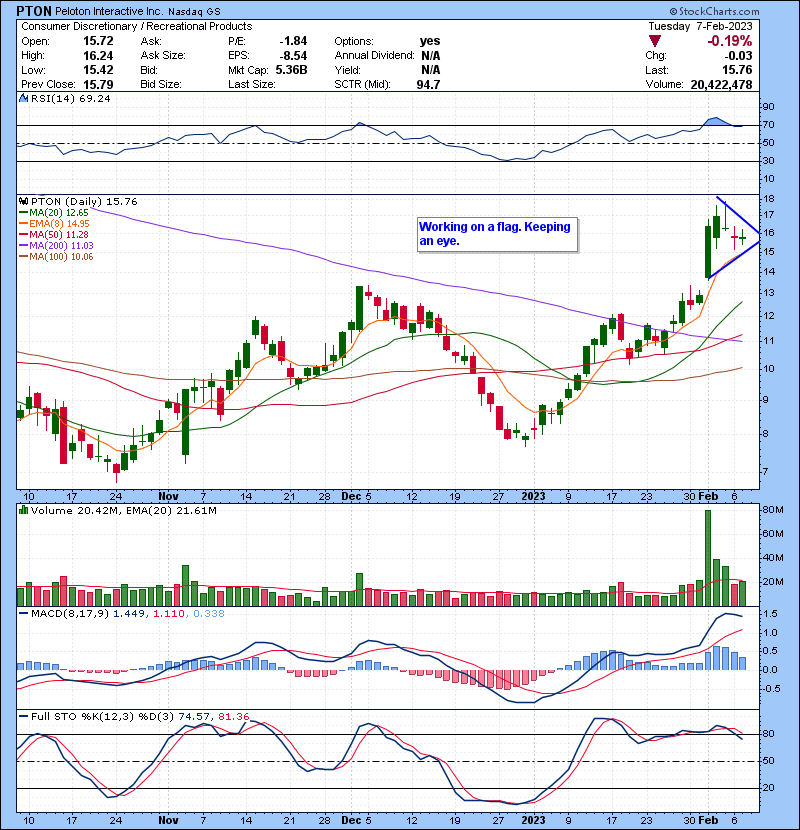Click the 2023 label on price chart axis
800x830 pixels.
[533, 497]
